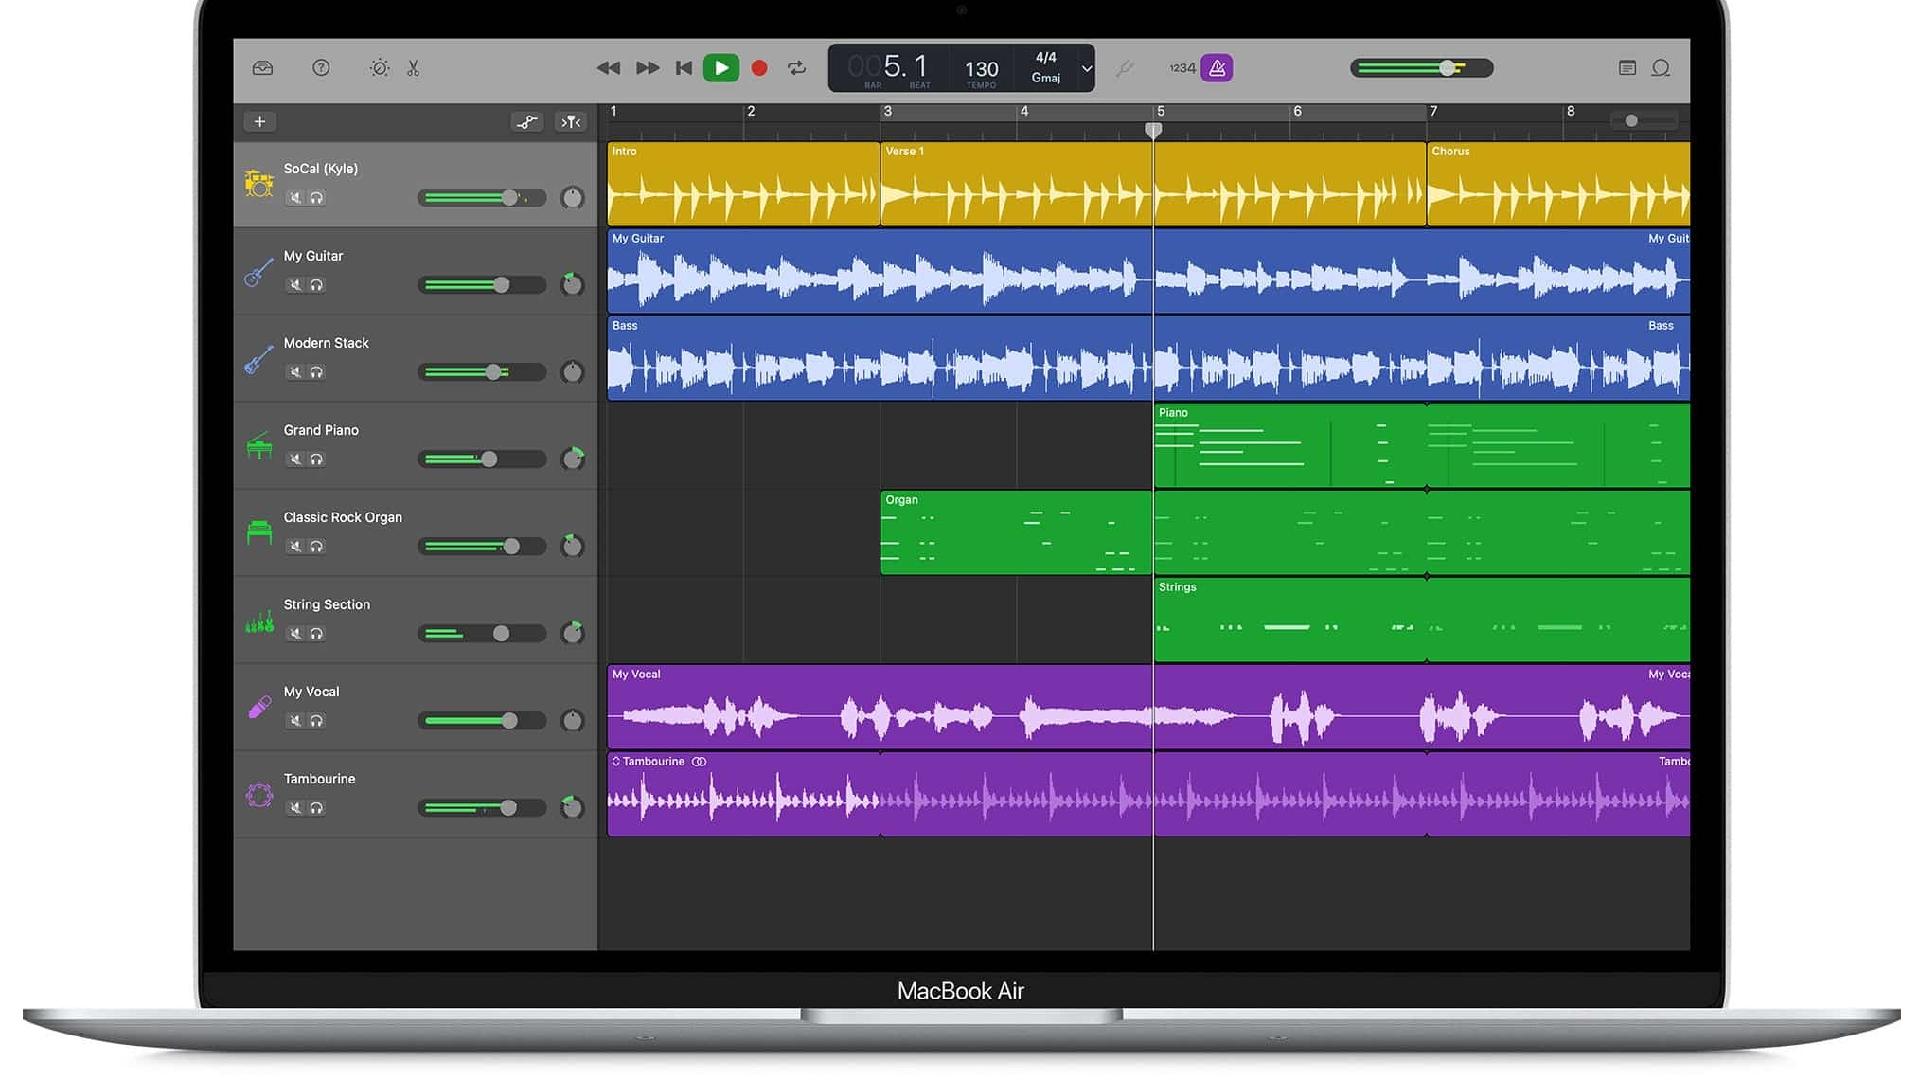Open the Library panel icon
The height and width of the screenshot is (1080, 1920).
tap(263, 68)
